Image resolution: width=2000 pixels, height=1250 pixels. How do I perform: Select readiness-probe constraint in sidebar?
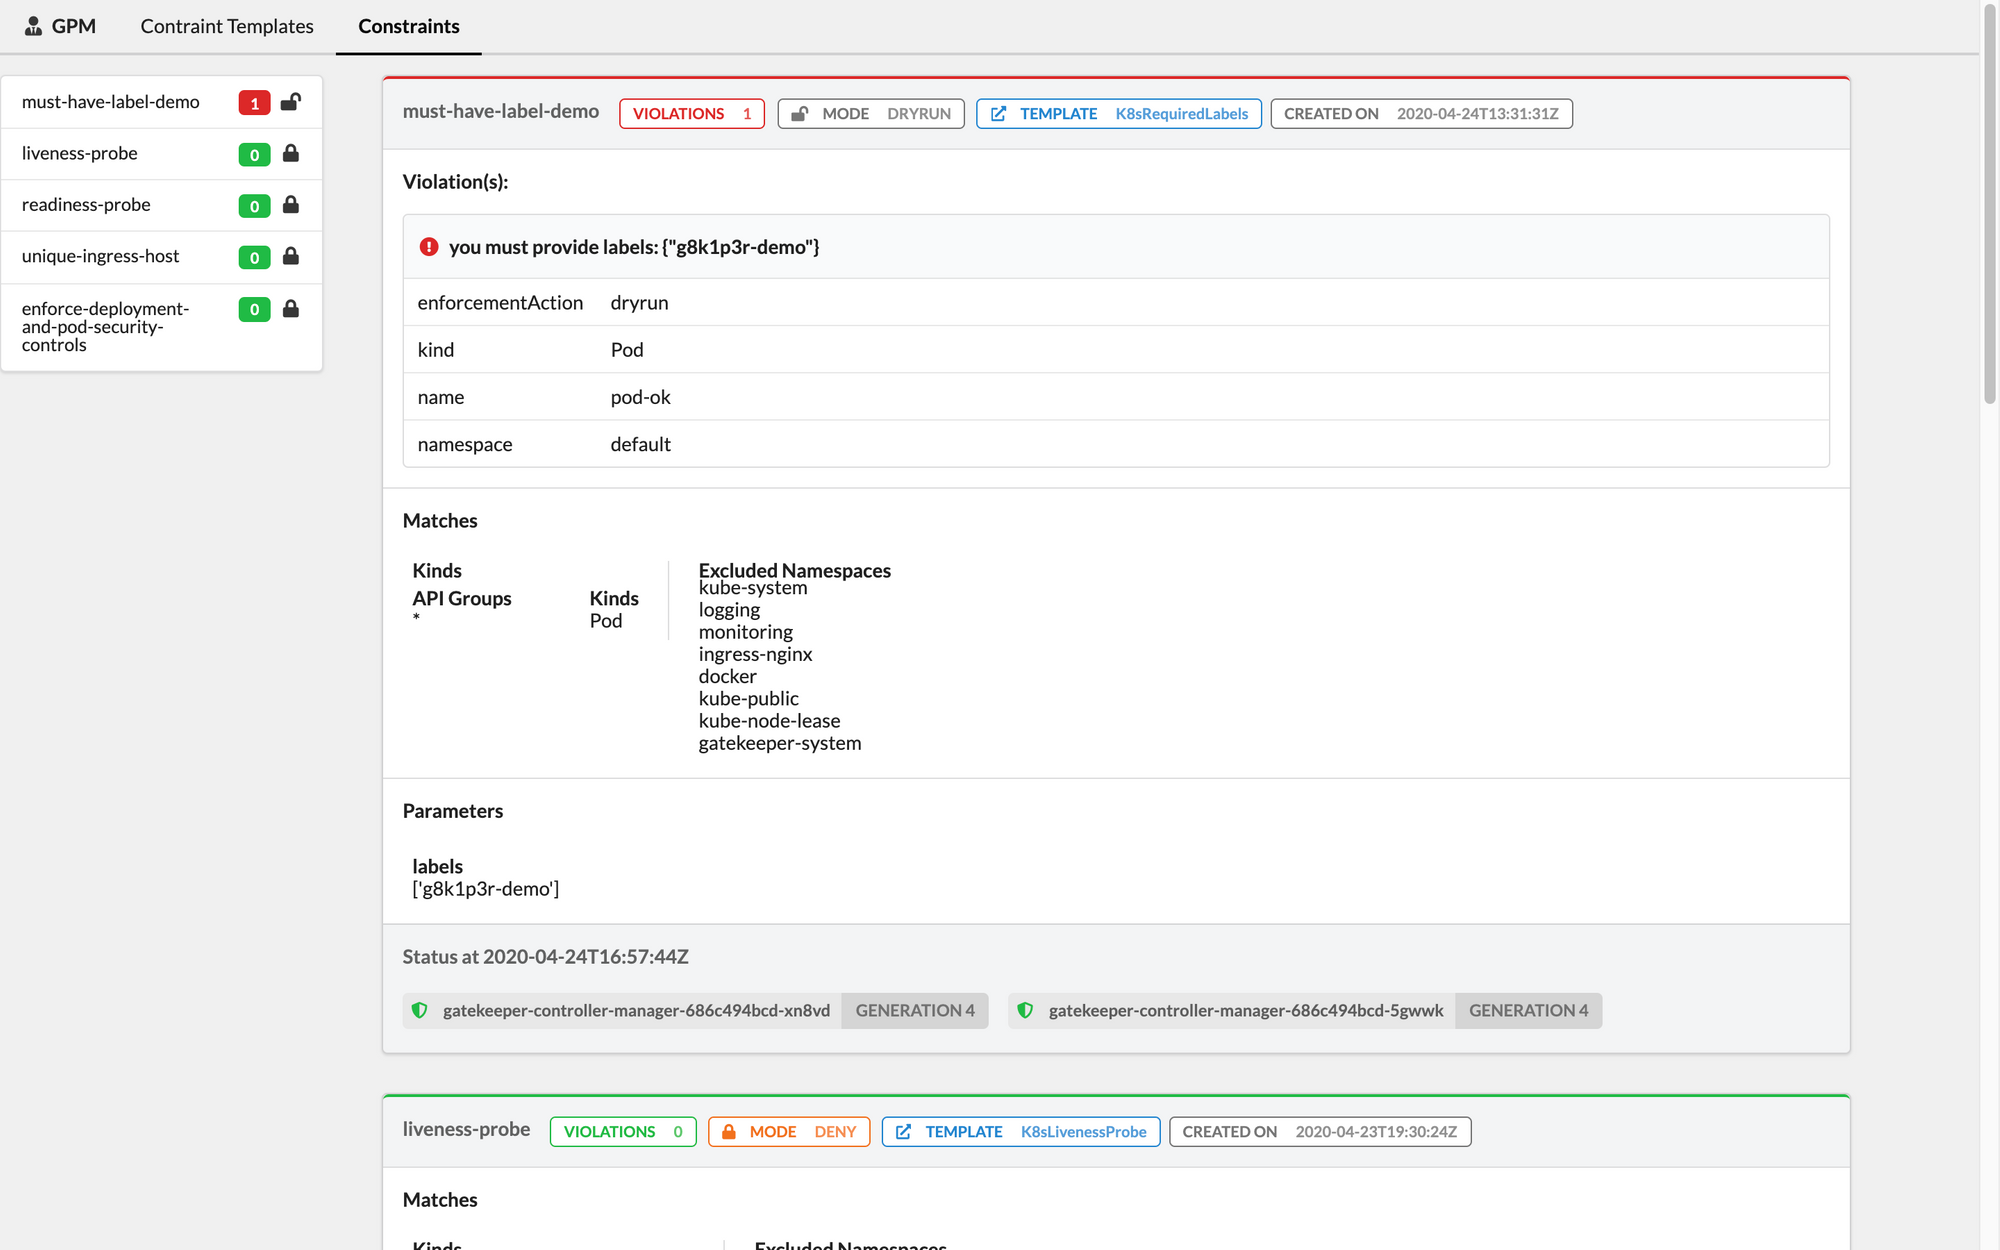pyautogui.click(x=86, y=205)
